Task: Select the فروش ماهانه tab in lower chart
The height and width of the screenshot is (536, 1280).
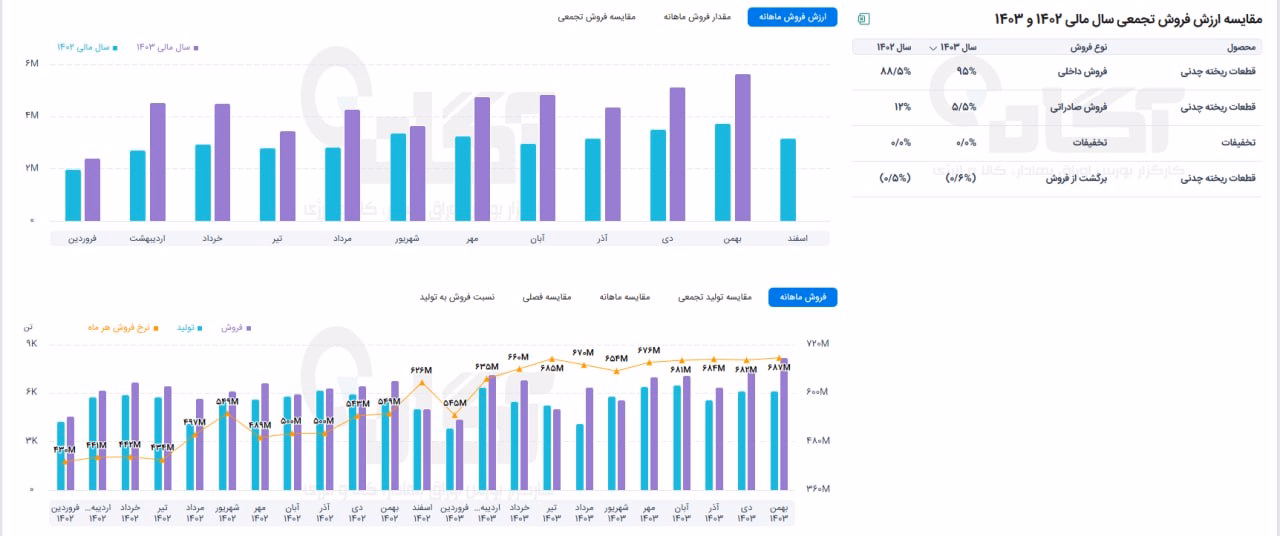Action: [803, 297]
